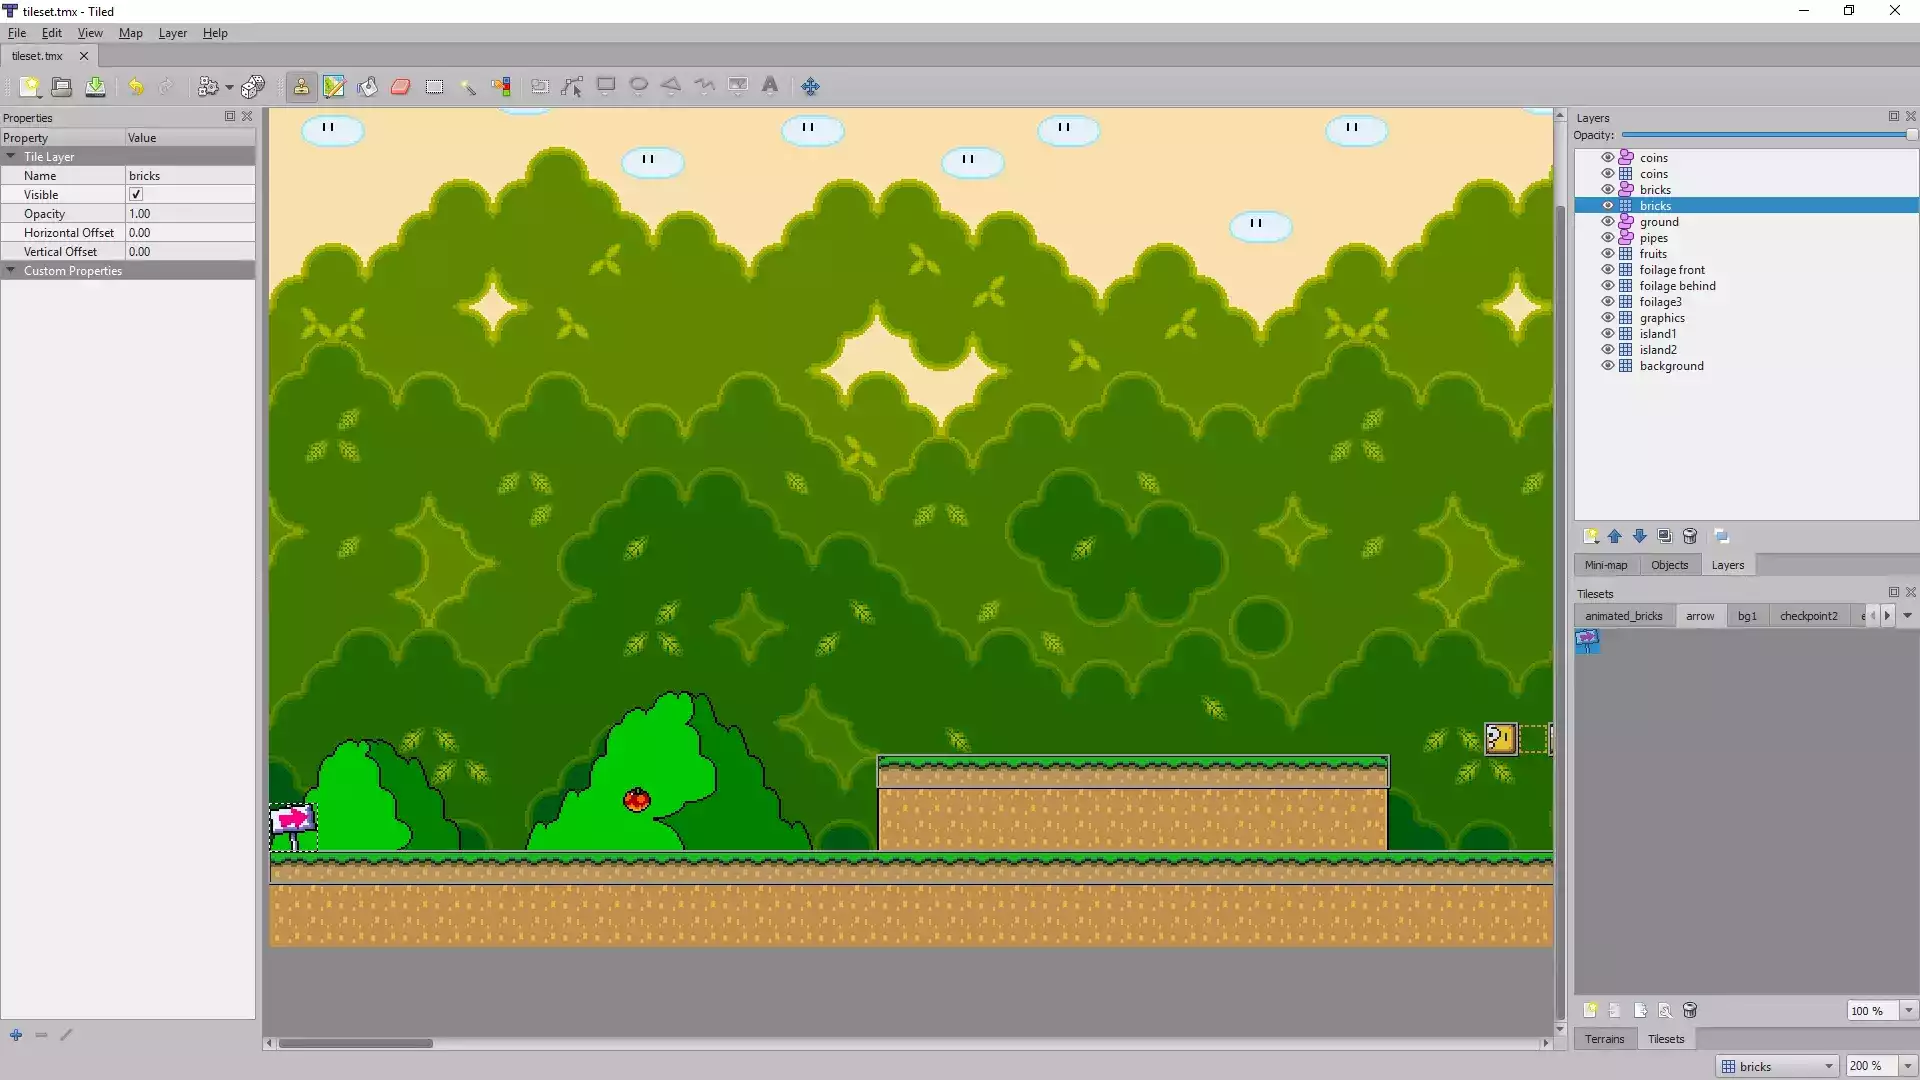The width and height of the screenshot is (1920, 1080).
Task: Select the foliage front layer
Action: (x=1672, y=270)
